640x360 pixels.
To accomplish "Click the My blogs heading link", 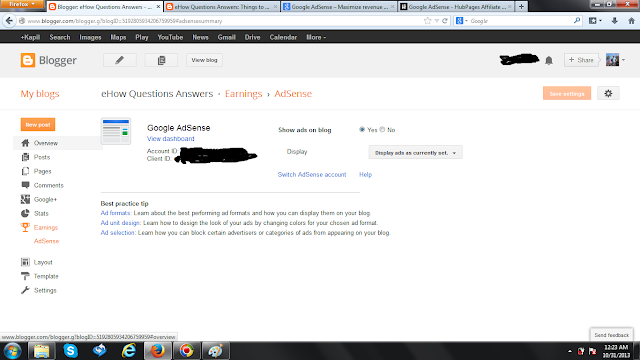I will point(40,93).
